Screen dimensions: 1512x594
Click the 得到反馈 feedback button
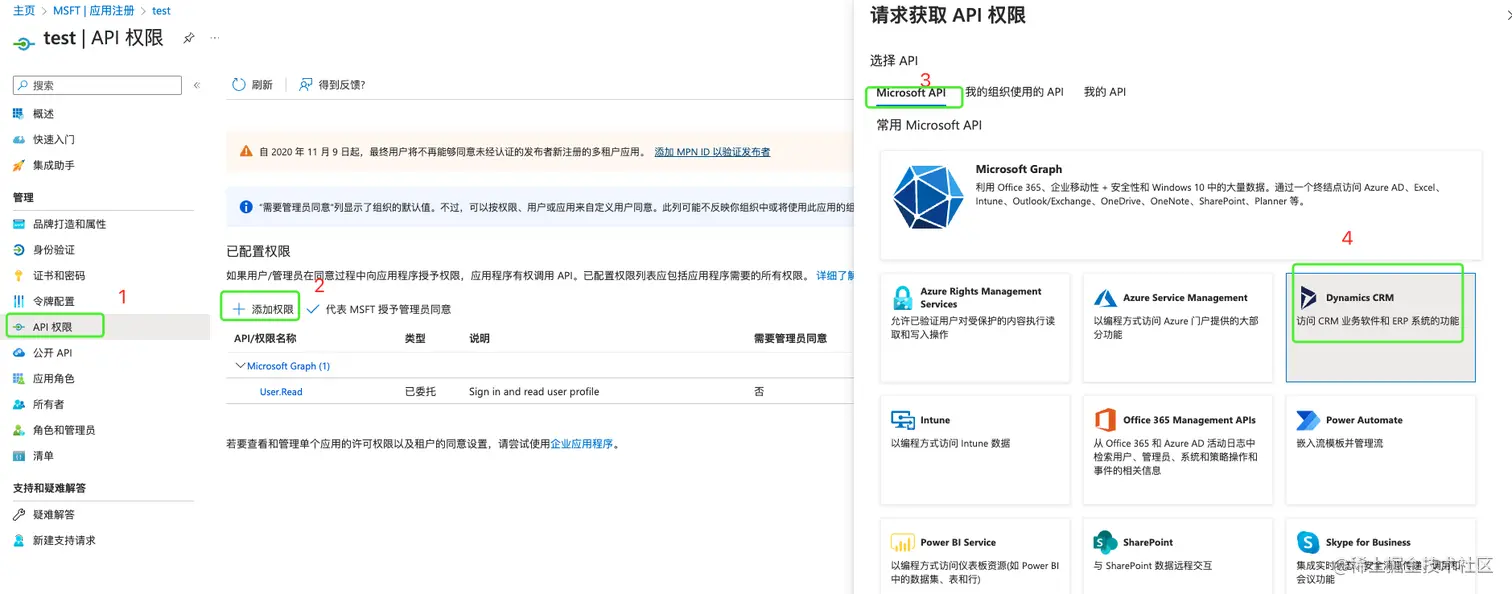pos(332,85)
